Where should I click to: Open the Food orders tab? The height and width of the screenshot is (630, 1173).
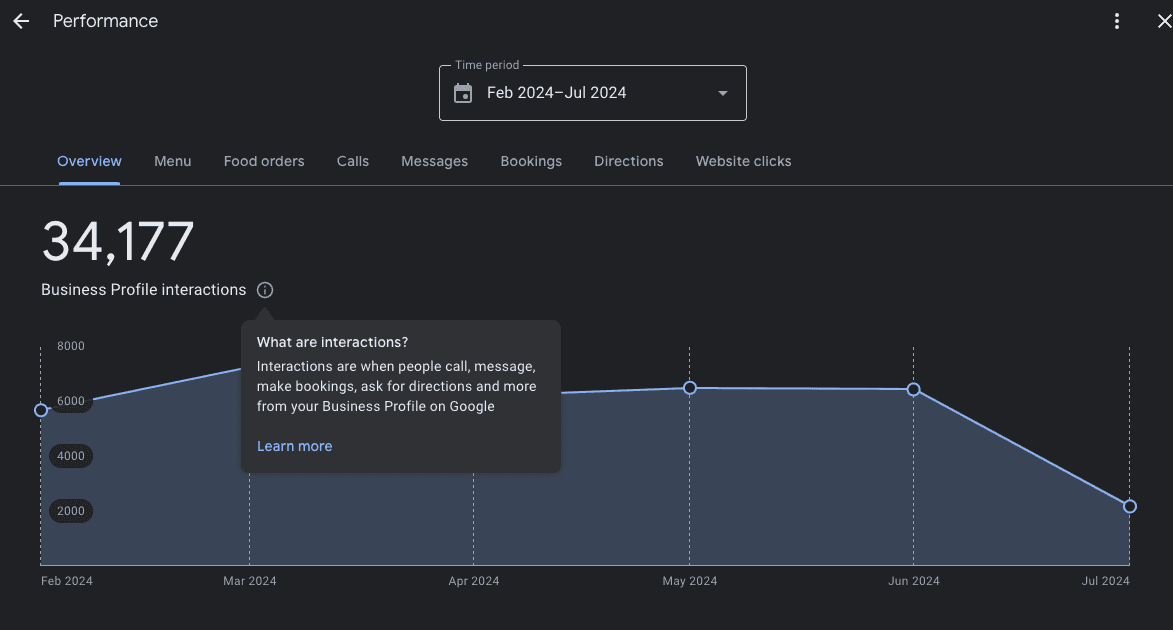click(264, 161)
